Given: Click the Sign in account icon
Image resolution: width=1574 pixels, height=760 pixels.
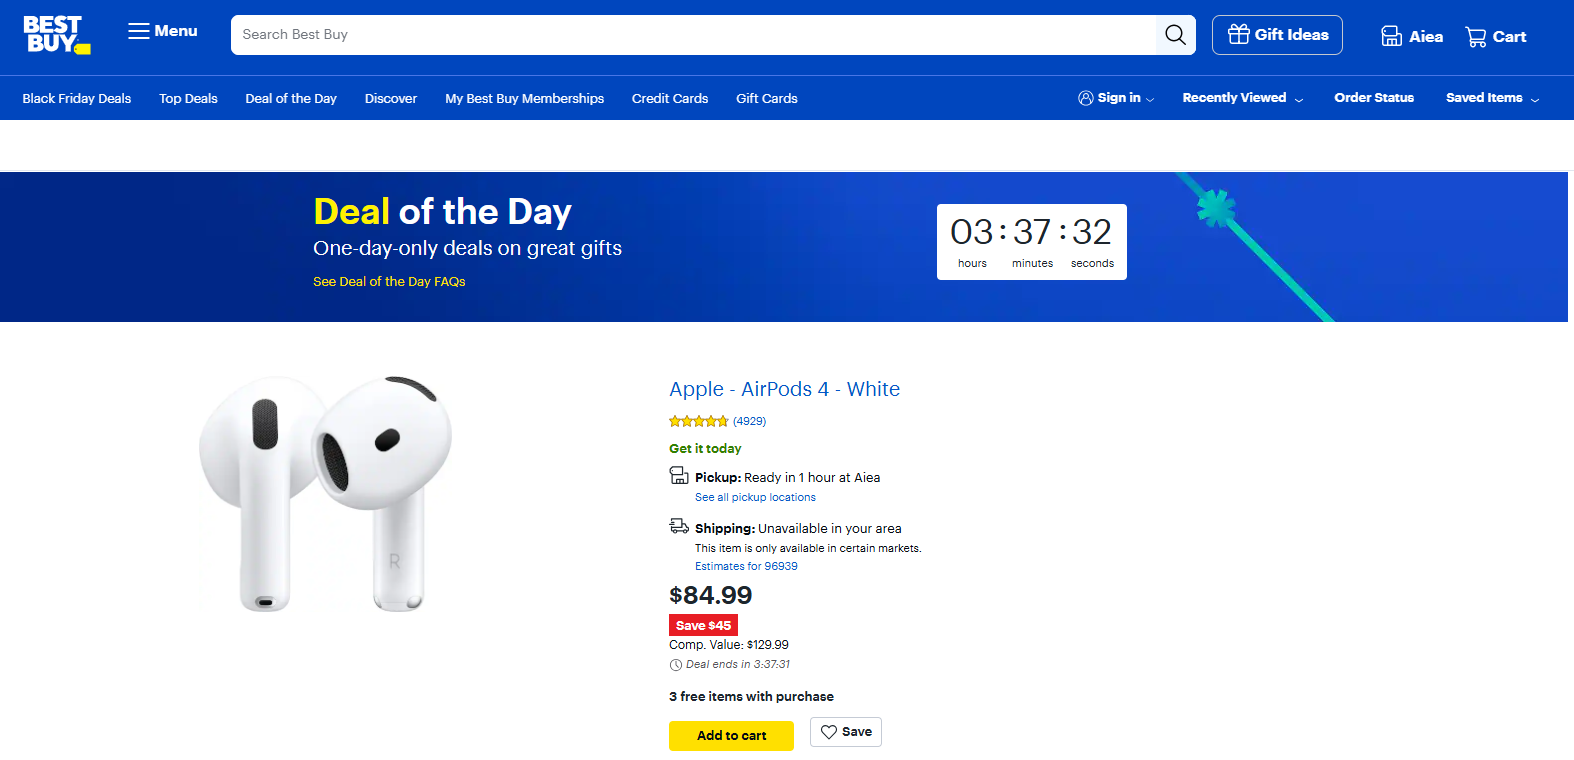Looking at the screenshot, I should pyautogui.click(x=1086, y=97).
